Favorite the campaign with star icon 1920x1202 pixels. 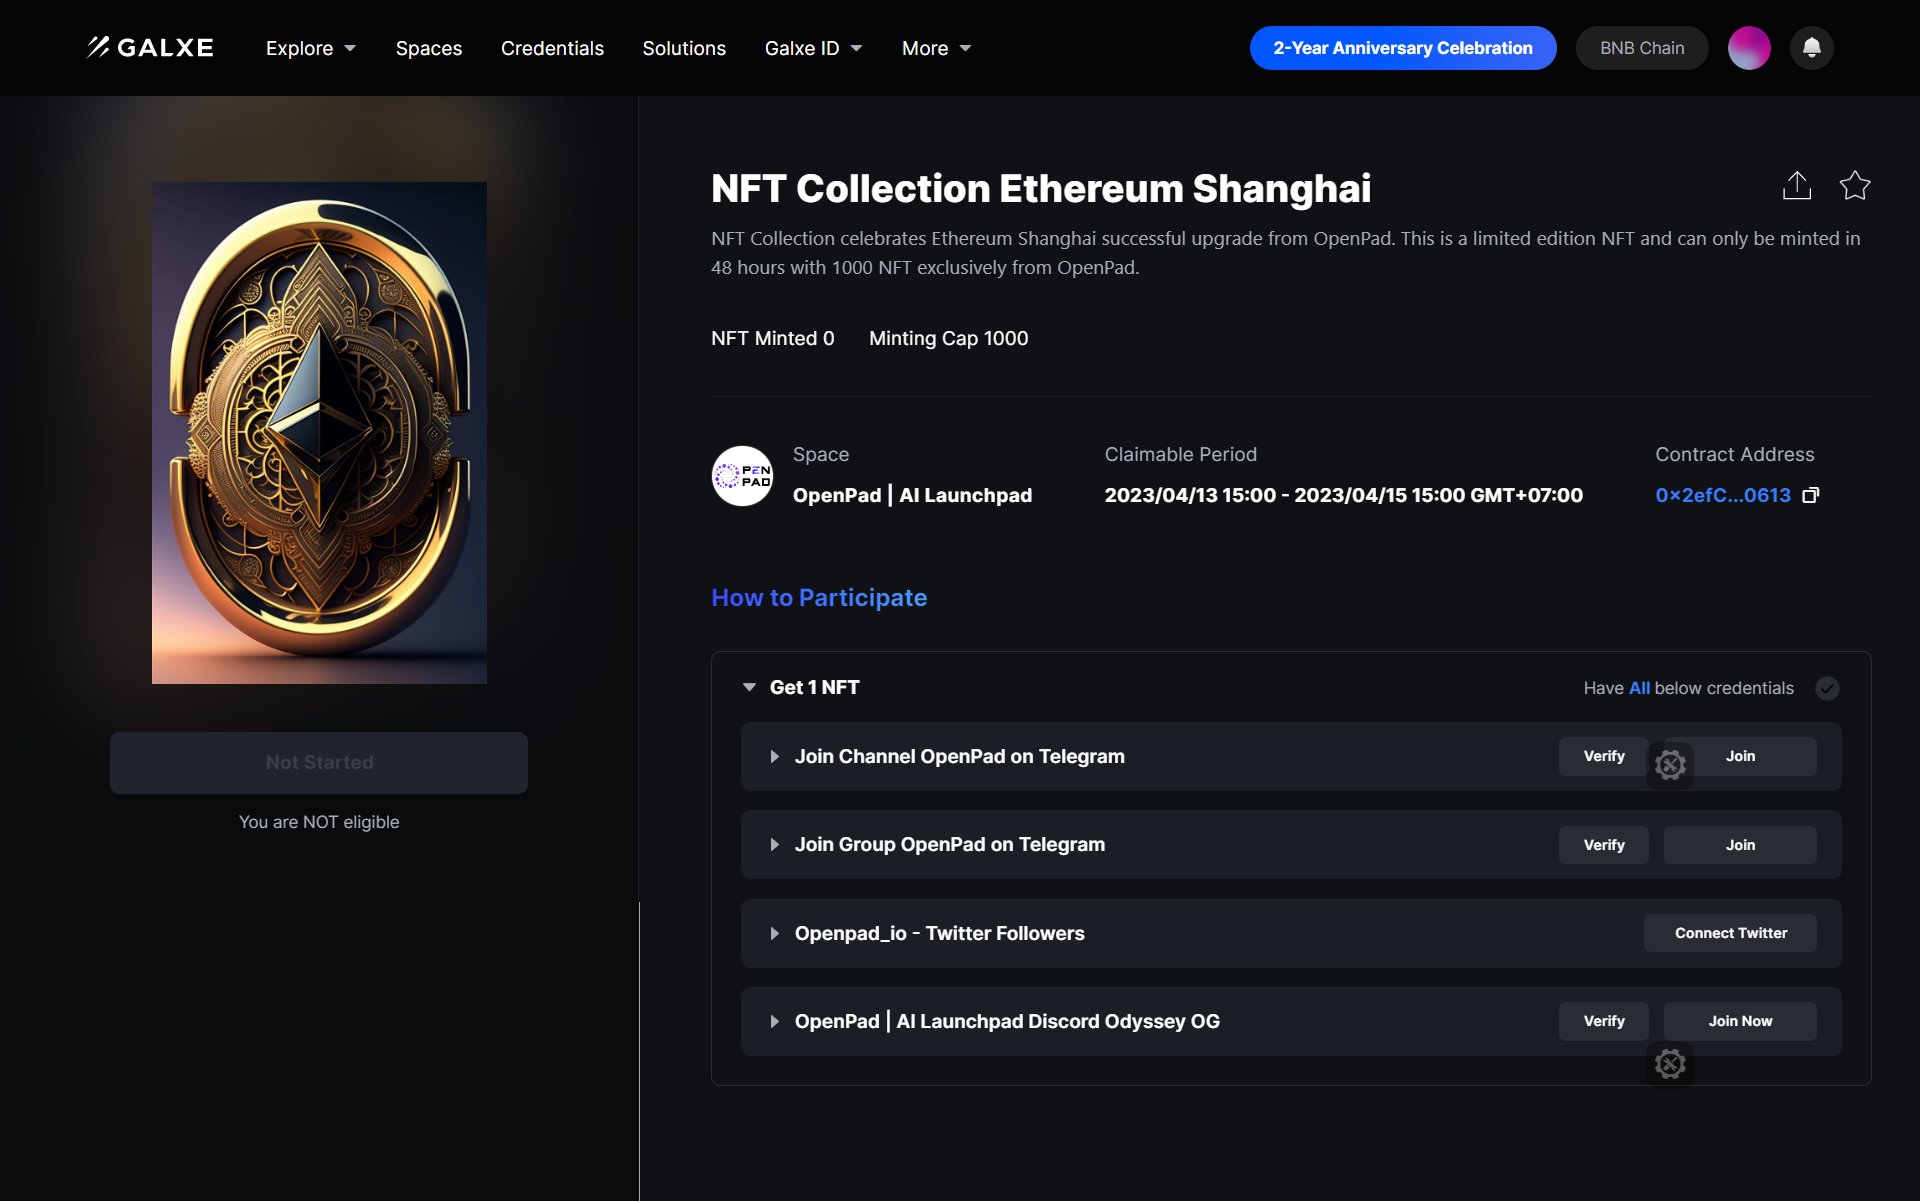[x=1855, y=185]
